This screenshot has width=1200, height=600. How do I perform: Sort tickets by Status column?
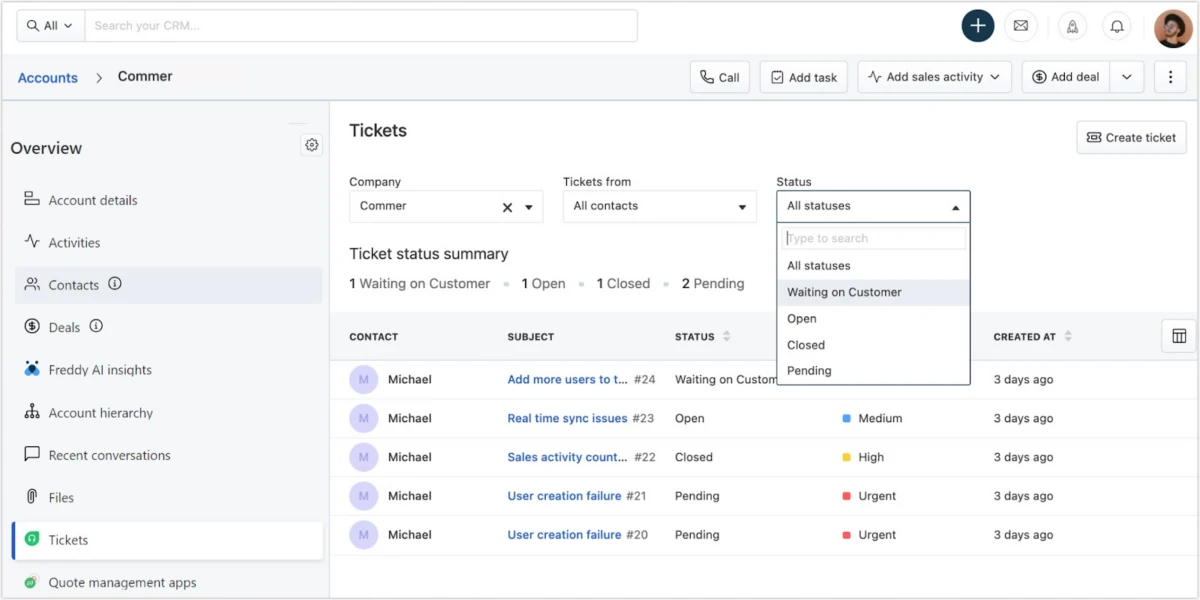(x=726, y=337)
